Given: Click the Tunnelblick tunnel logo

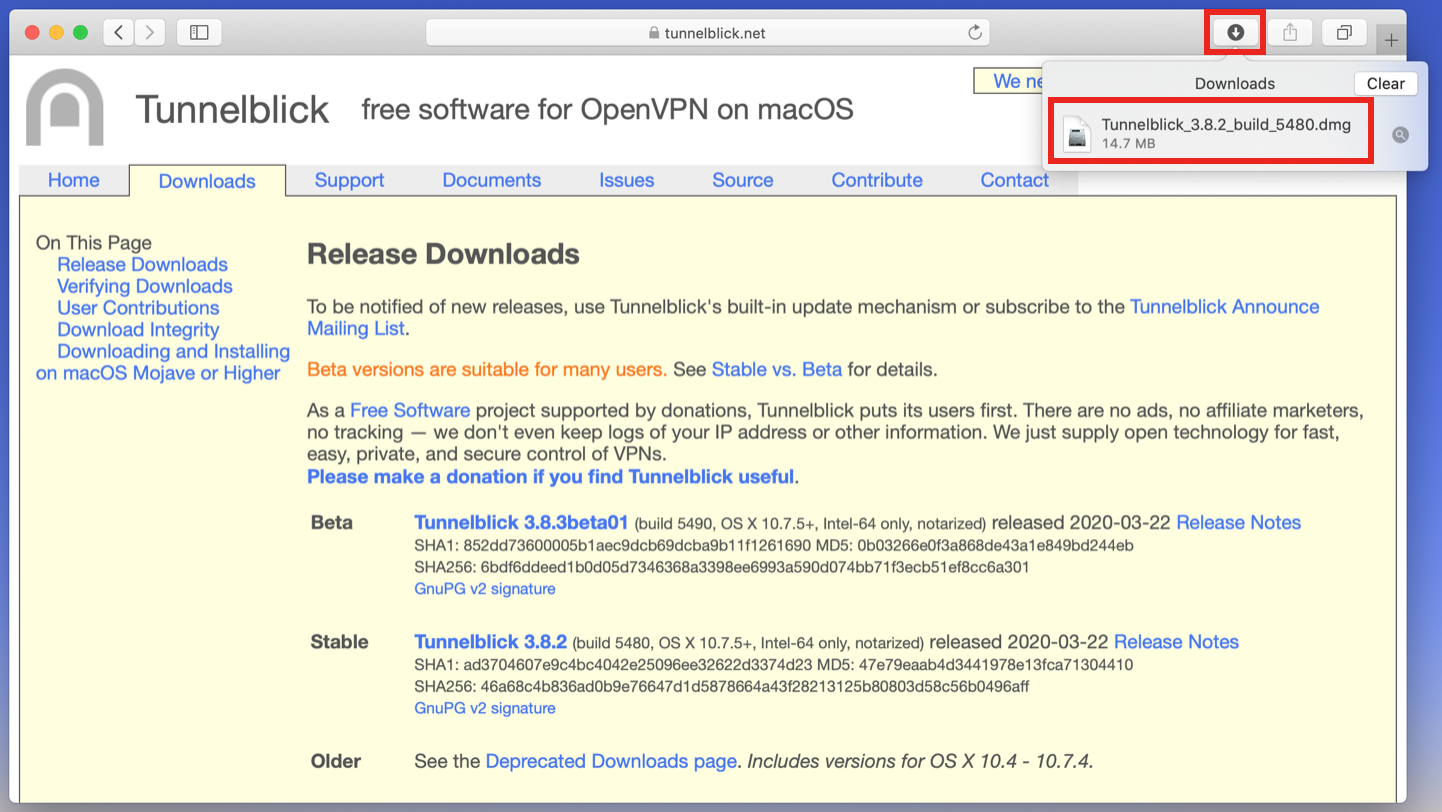Looking at the screenshot, I should pos(64,107).
